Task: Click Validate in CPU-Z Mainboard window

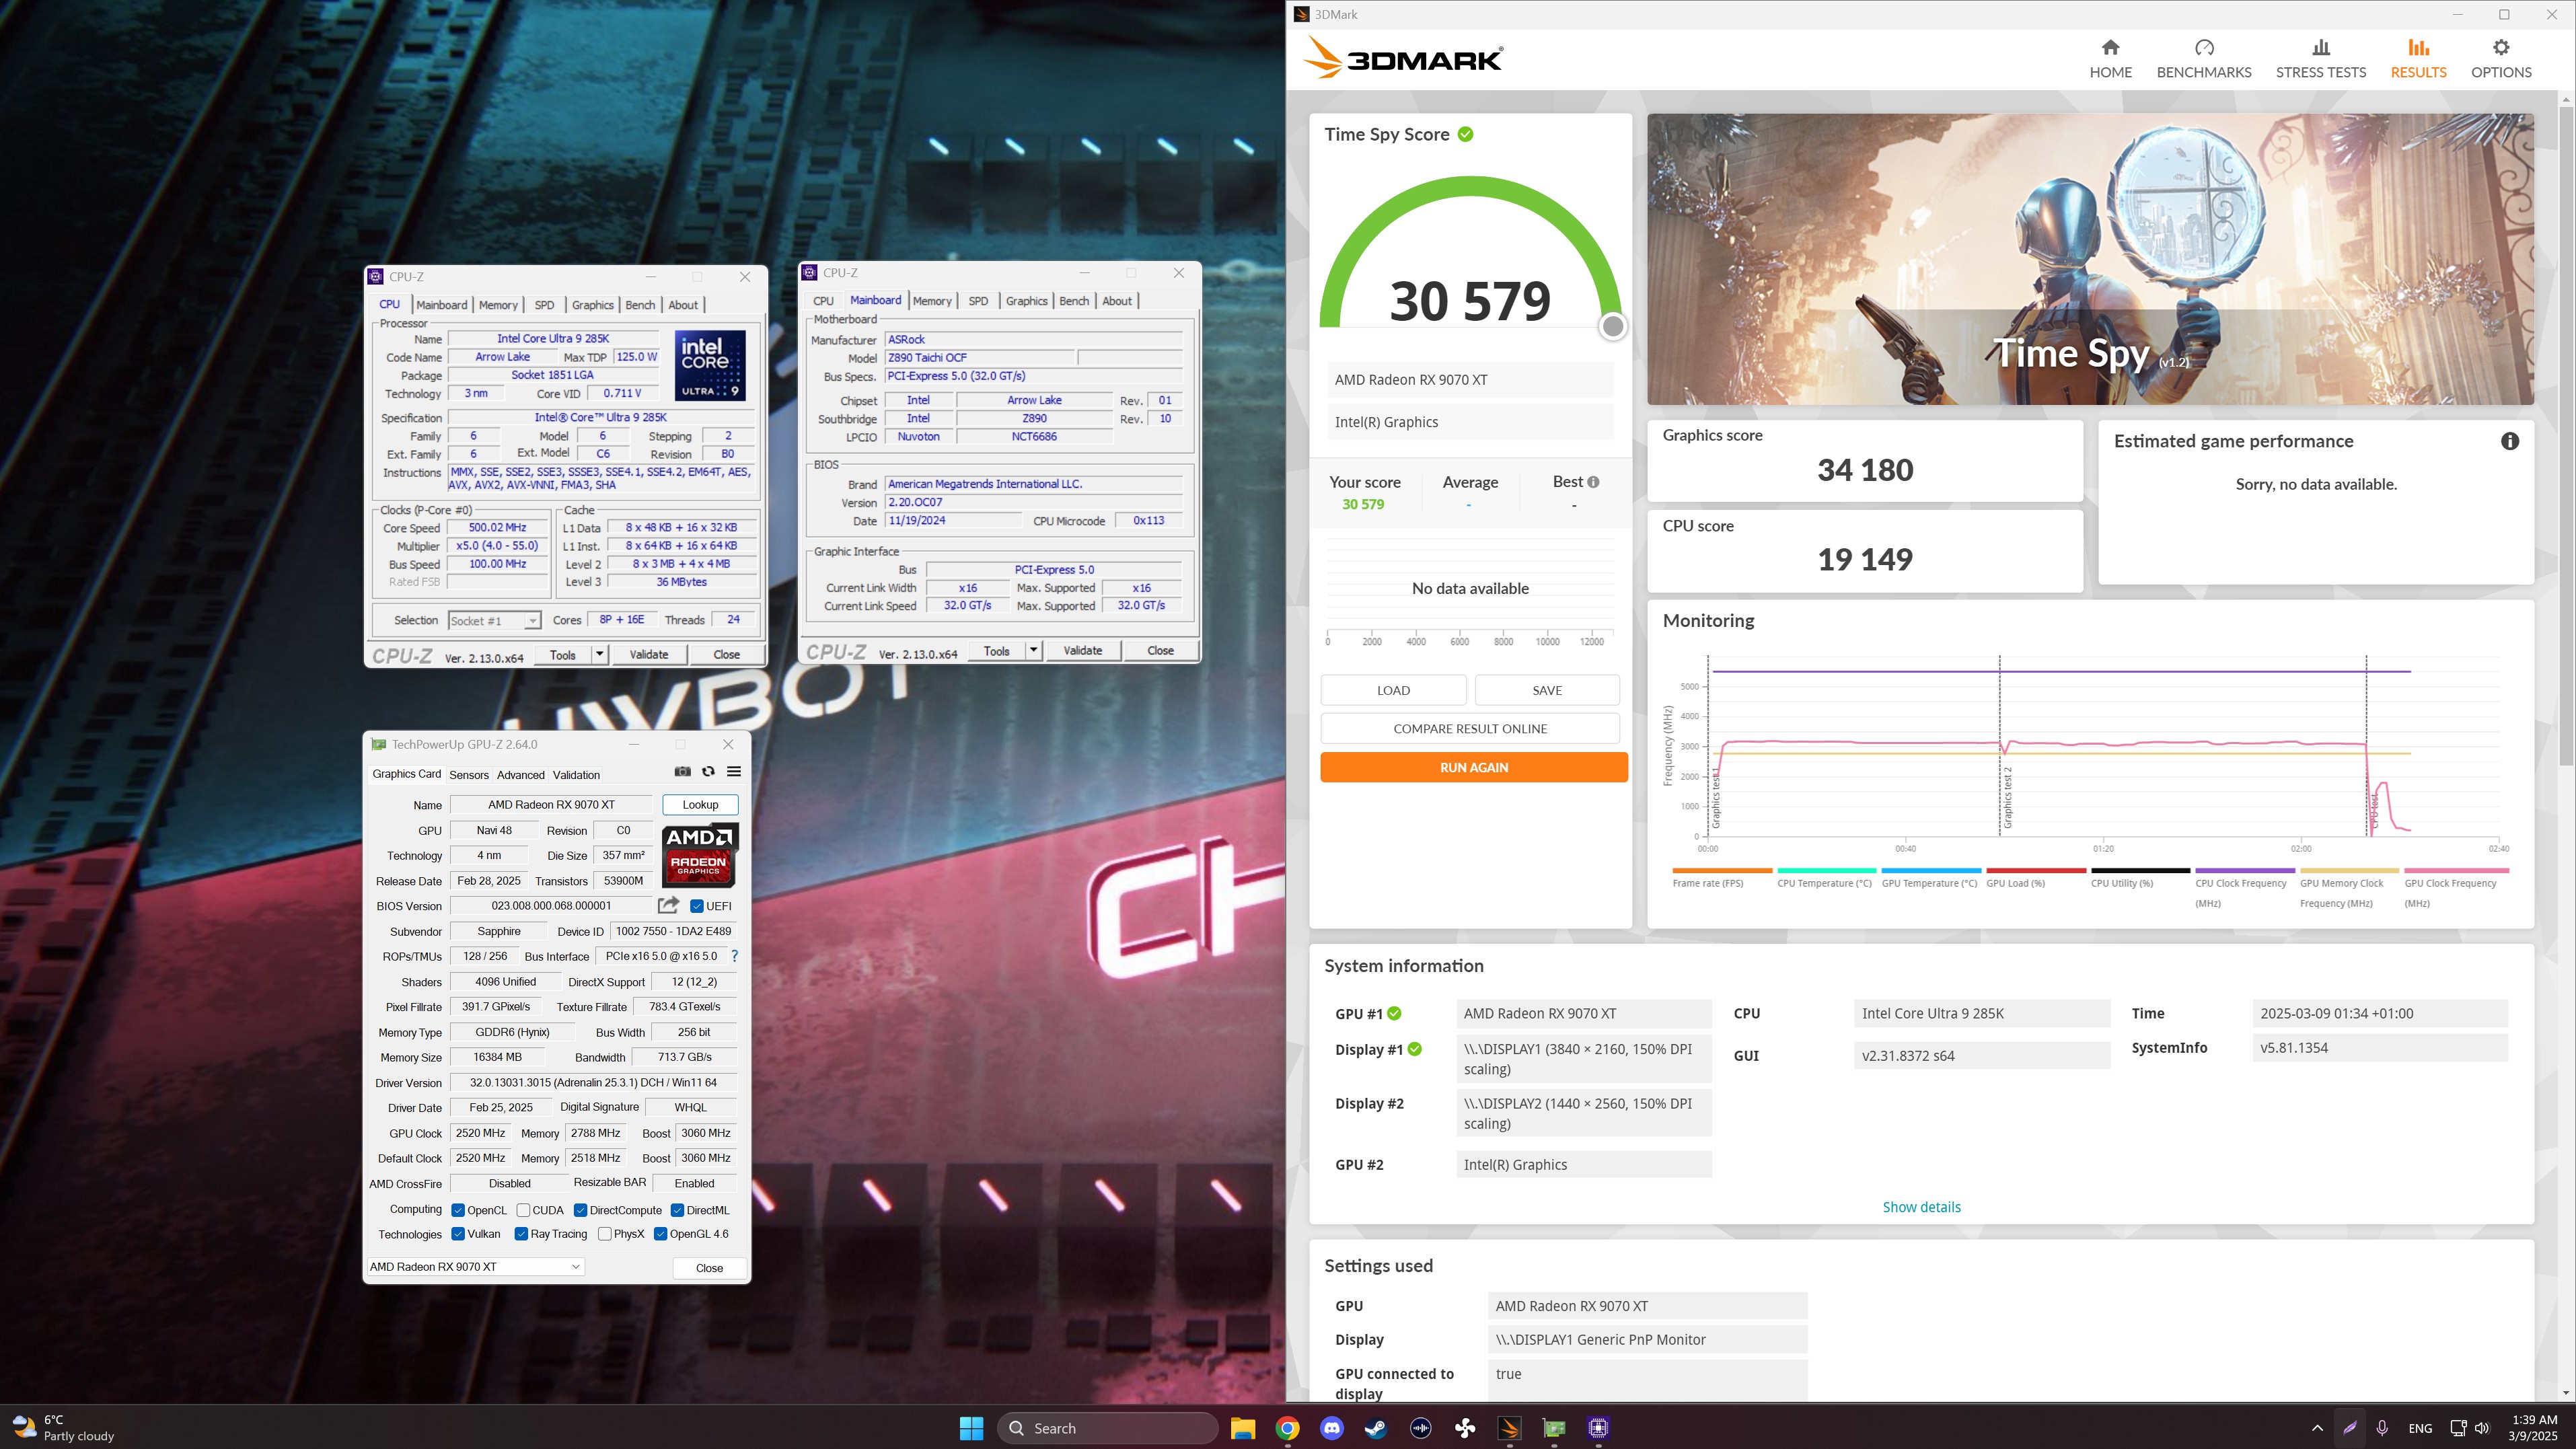Action: tap(1082, 650)
